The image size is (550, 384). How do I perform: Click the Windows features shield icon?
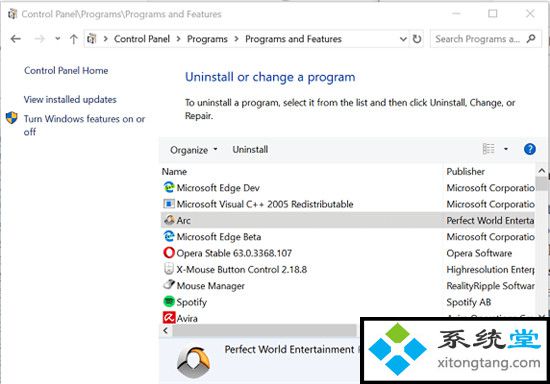pos(12,118)
